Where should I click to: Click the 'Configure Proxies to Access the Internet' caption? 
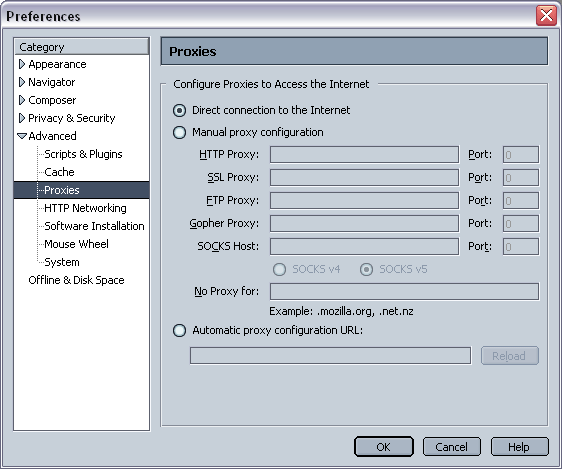pos(271,84)
